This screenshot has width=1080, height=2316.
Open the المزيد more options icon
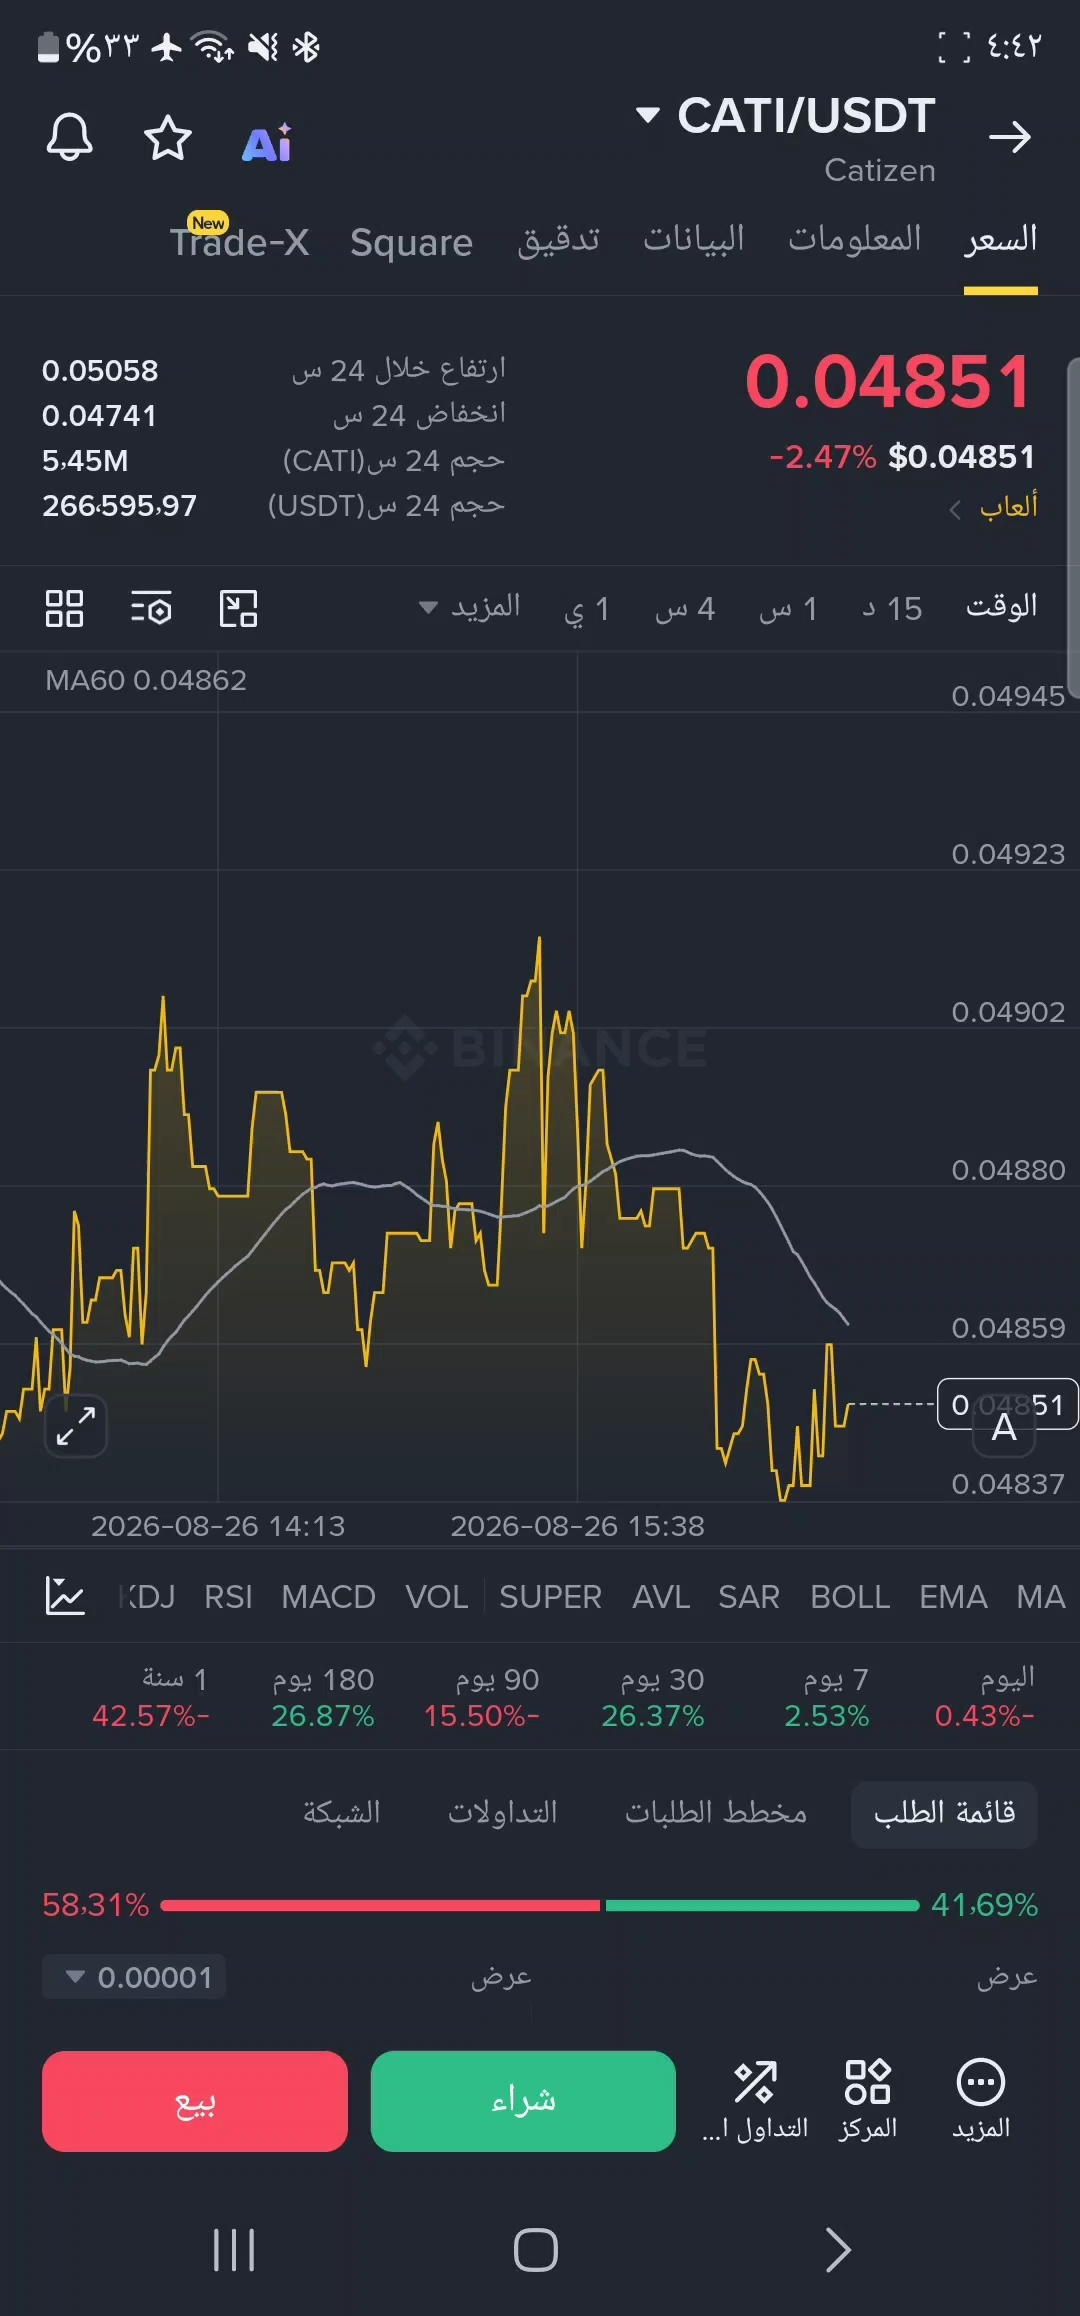[x=981, y=2099]
